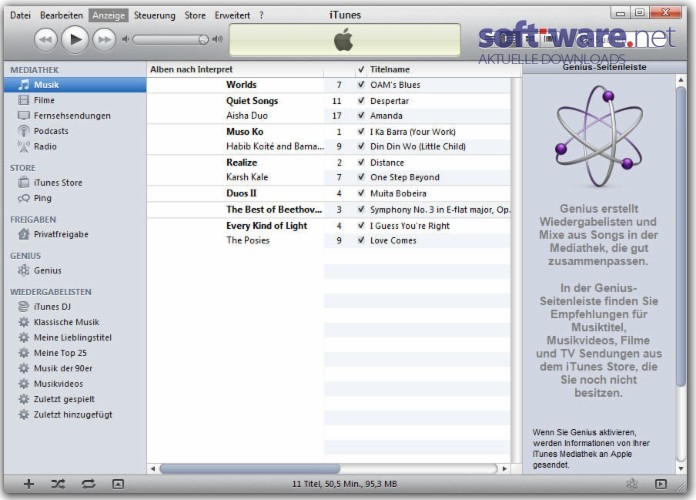
Task: Toggle shuffle playback icon
Action: [x=58, y=484]
